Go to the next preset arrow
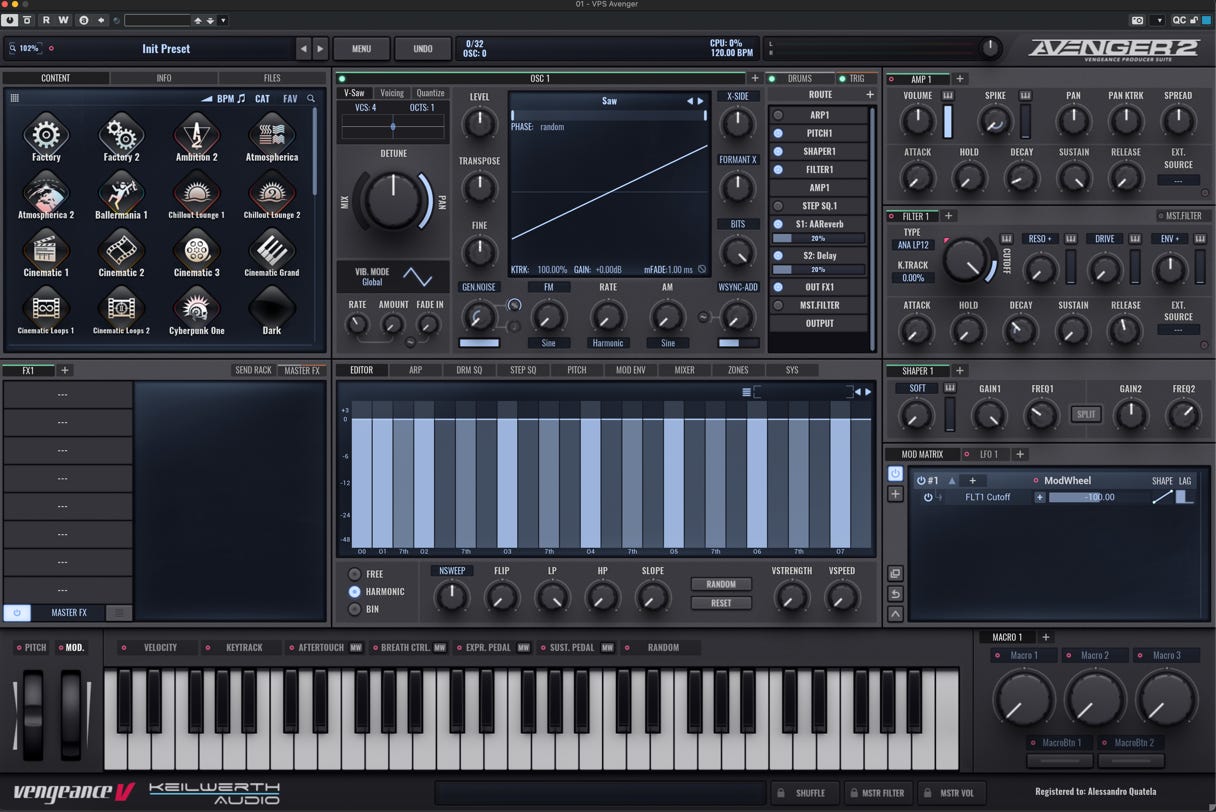 pyautogui.click(x=320, y=48)
